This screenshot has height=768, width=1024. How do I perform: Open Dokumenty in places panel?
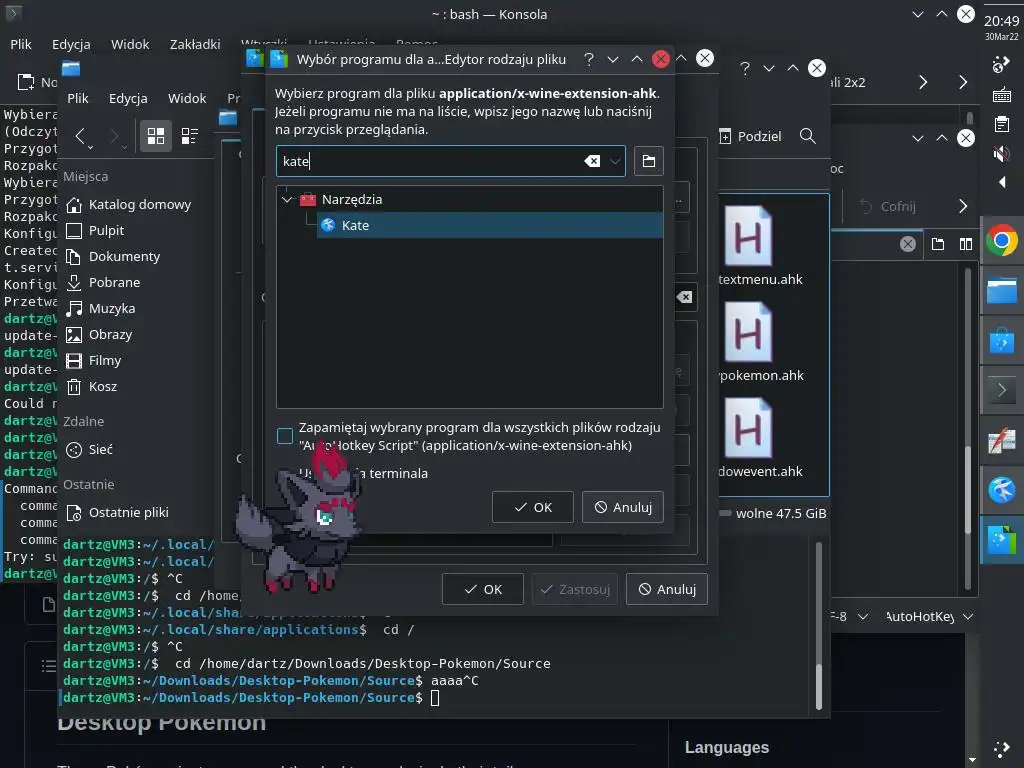point(113,257)
